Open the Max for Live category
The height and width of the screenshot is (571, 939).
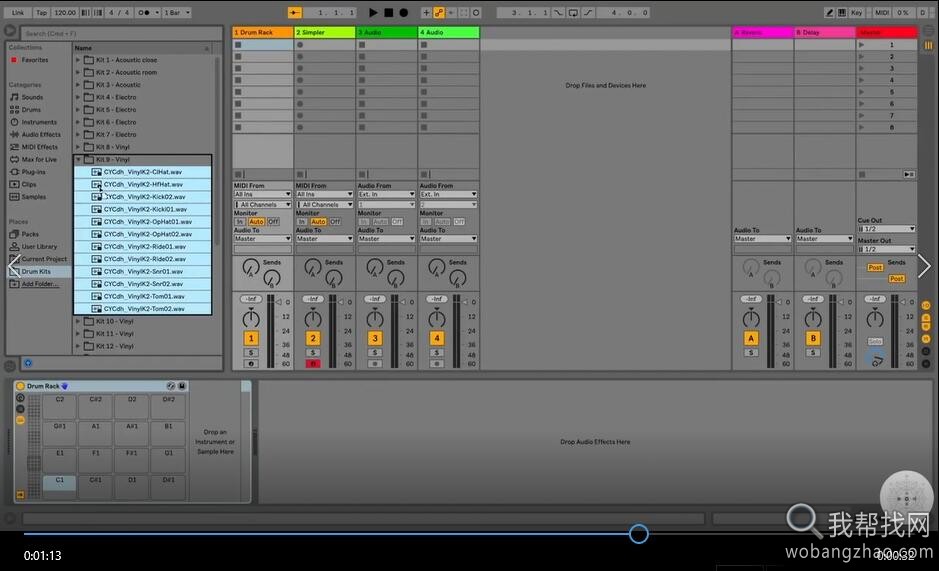[39, 159]
